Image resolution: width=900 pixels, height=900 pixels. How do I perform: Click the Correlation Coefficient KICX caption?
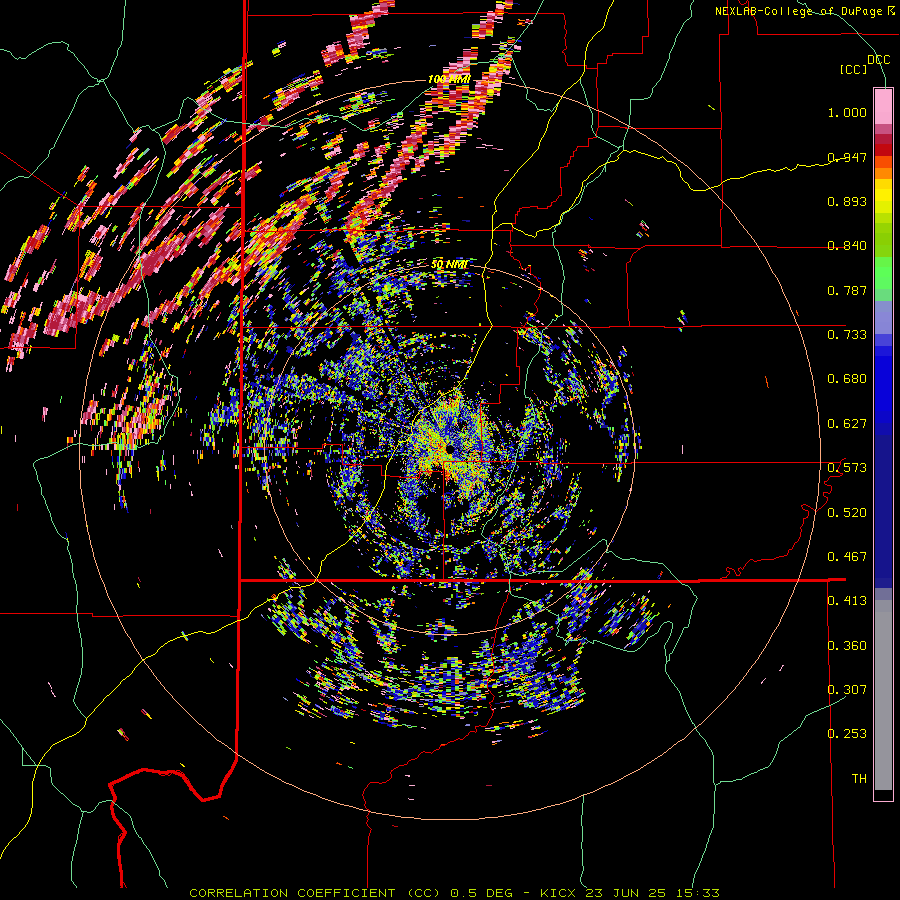tap(454, 893)
